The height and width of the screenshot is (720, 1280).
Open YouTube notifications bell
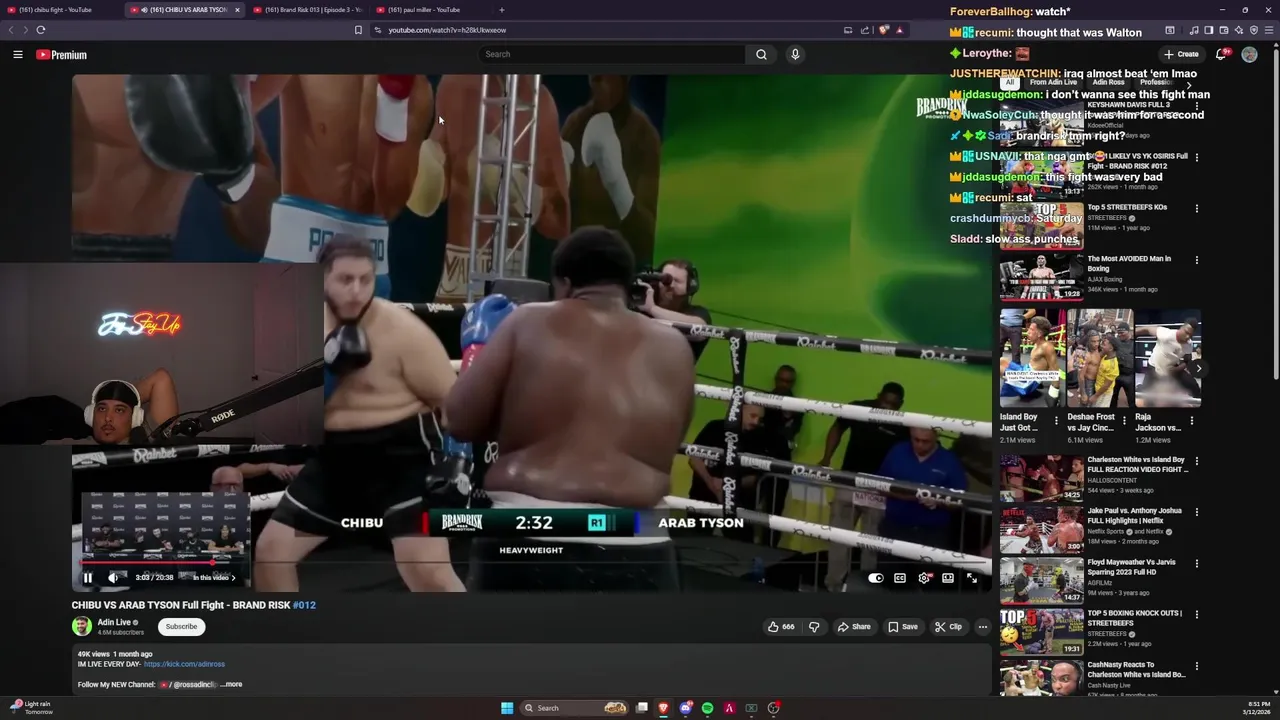click(1221, 55)
